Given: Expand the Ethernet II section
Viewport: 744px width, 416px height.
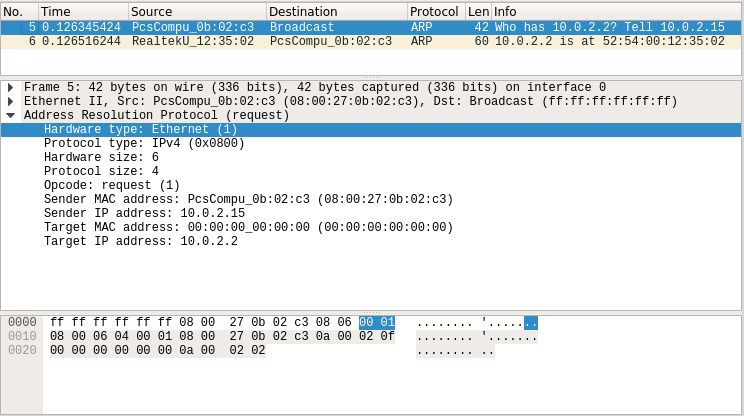Looking at the screenshot, I should [10, 101].
